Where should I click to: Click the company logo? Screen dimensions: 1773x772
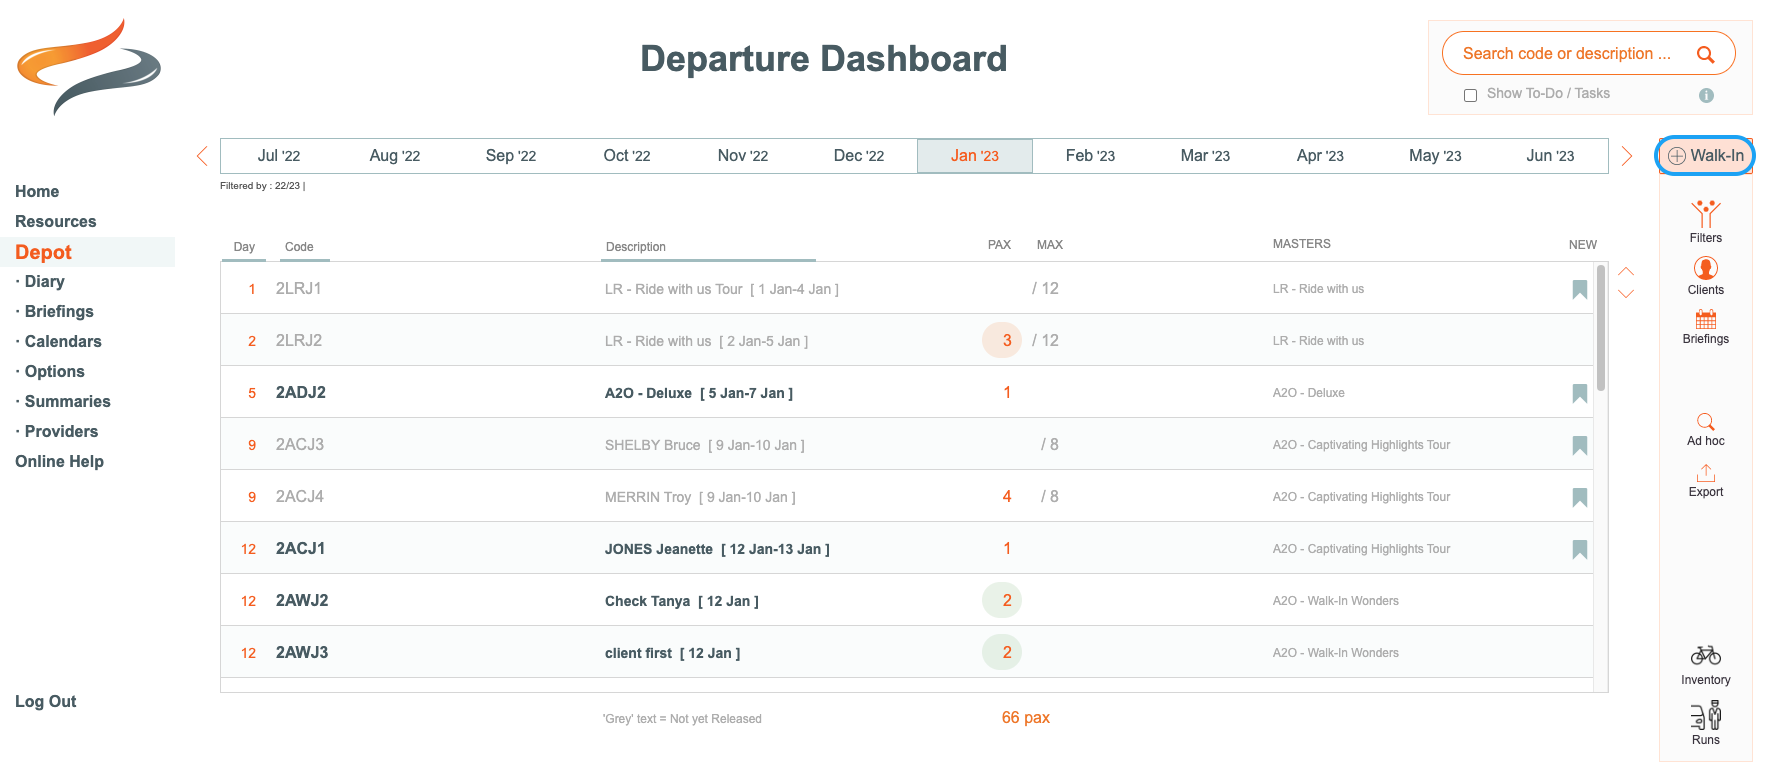[89, 66]
